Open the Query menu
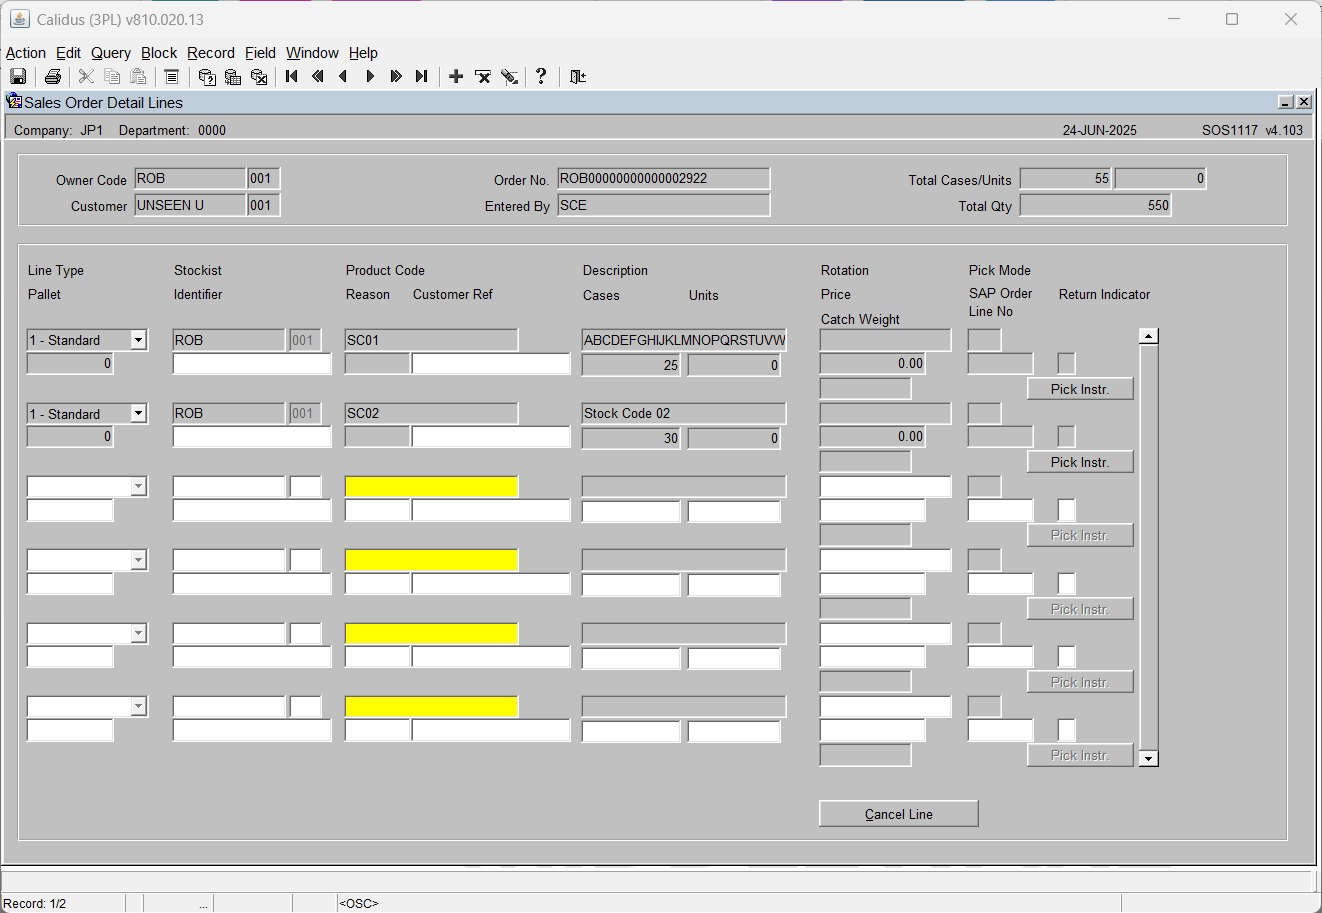The image size is (1322, 913). [111, 53]
